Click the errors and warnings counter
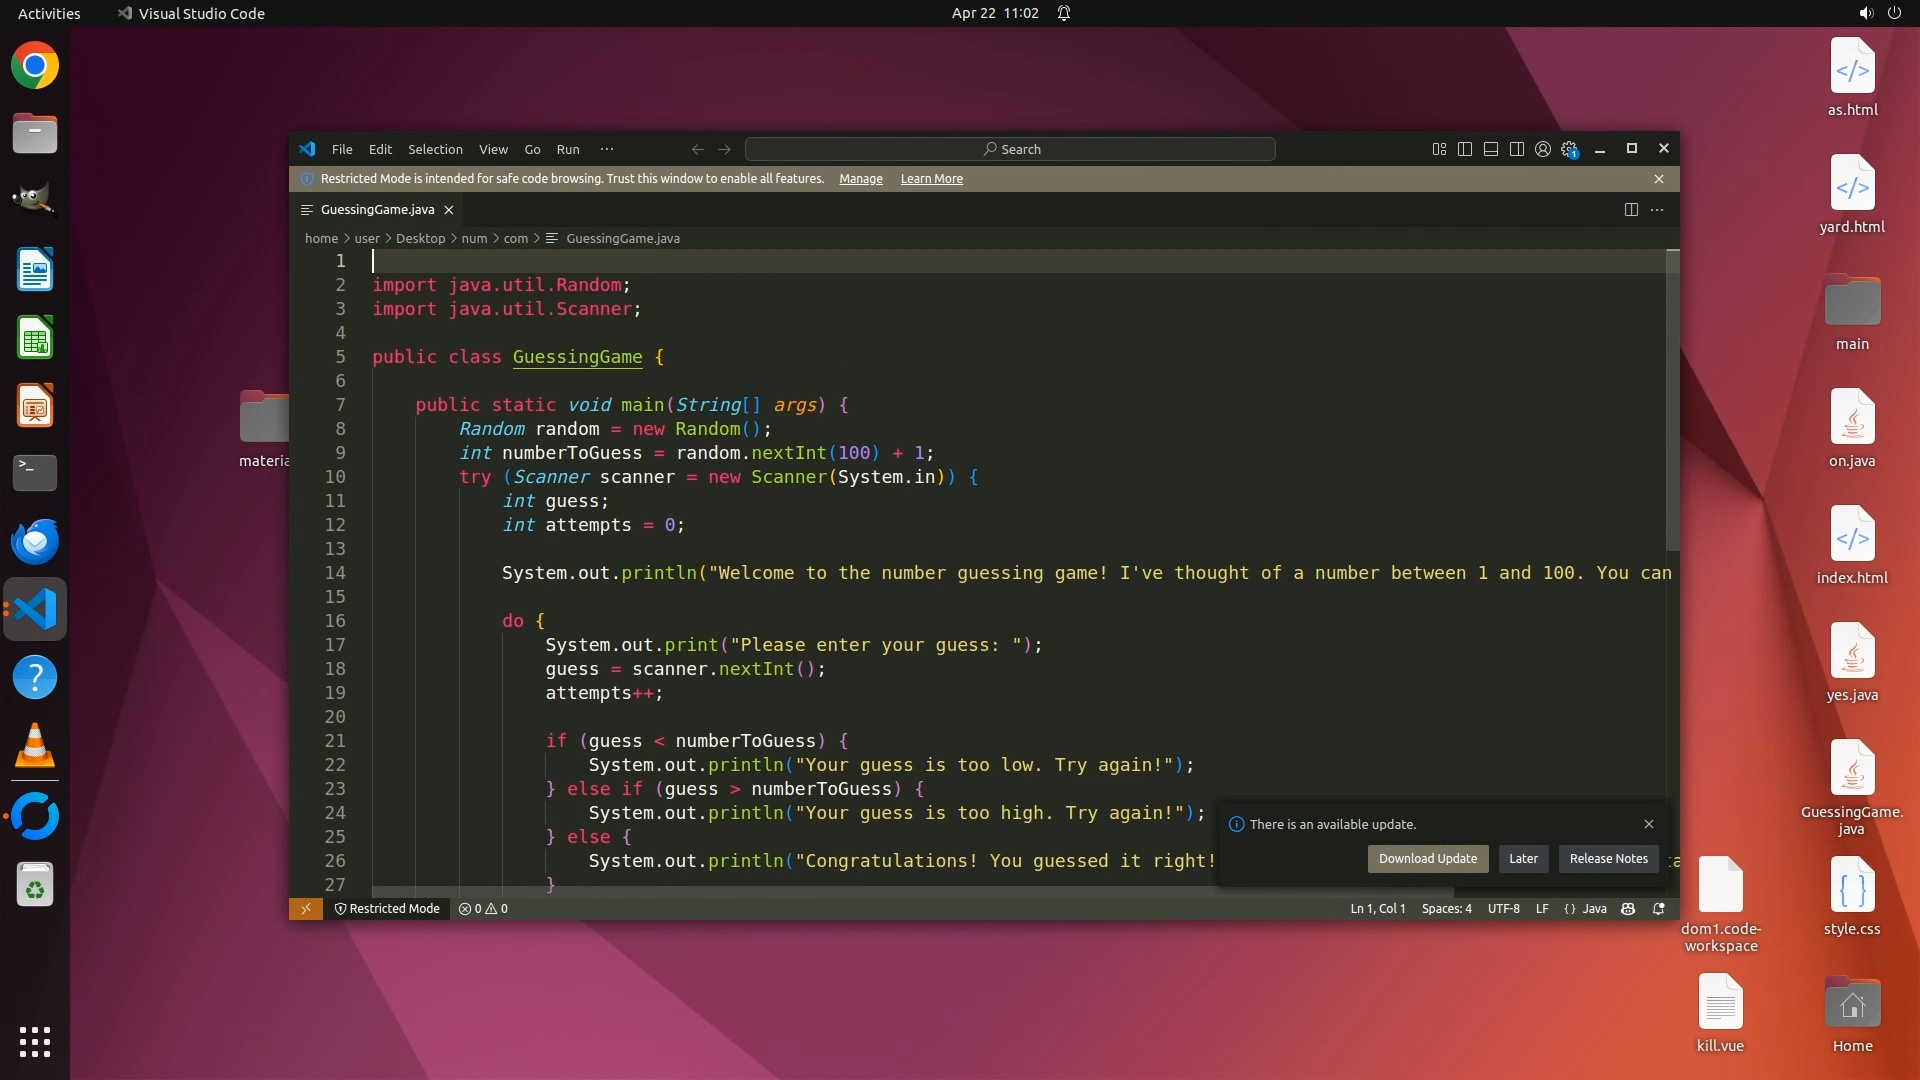Image resolution: width=1920 pixels, height=1080 pixels. (x=483, y=909)
